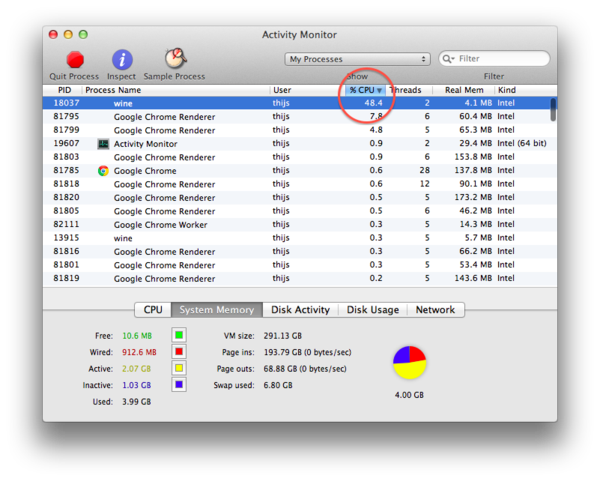
Task: Click the Free 10.6 MB value
Action: 137,336
